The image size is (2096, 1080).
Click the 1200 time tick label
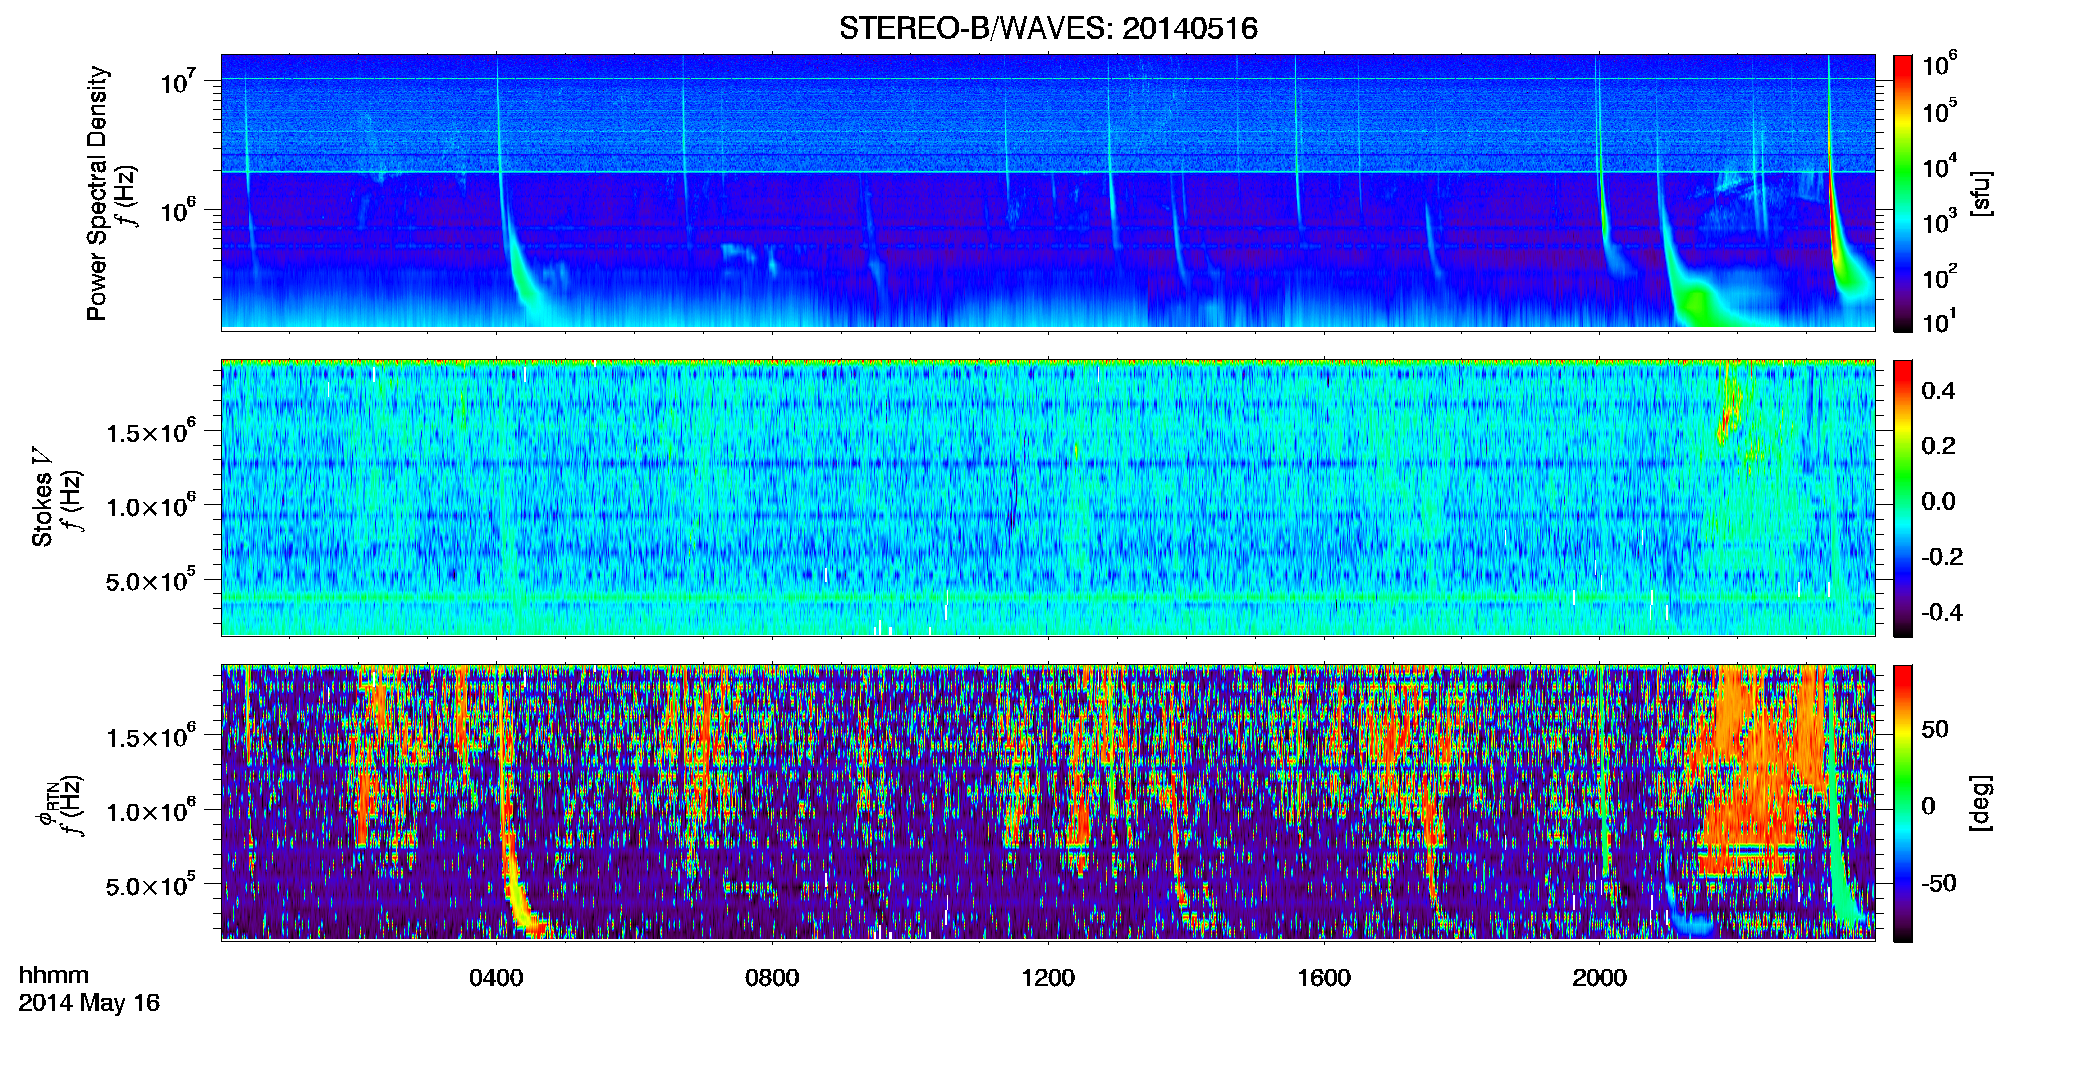coord(1048,978)
